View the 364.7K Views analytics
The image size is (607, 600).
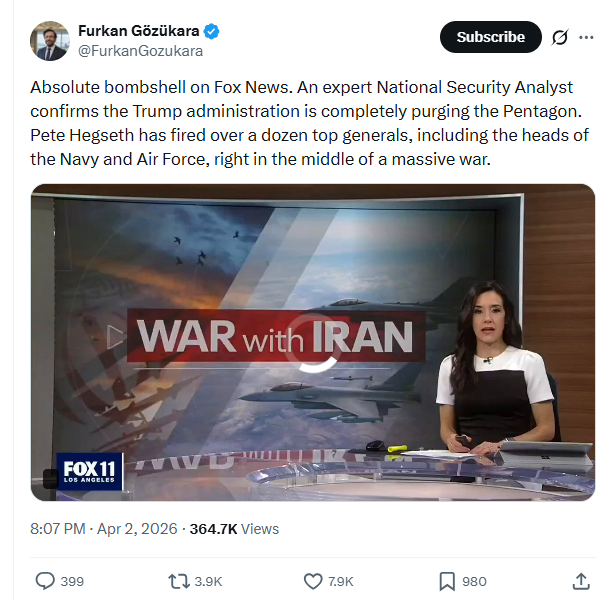tap(234, 529)
